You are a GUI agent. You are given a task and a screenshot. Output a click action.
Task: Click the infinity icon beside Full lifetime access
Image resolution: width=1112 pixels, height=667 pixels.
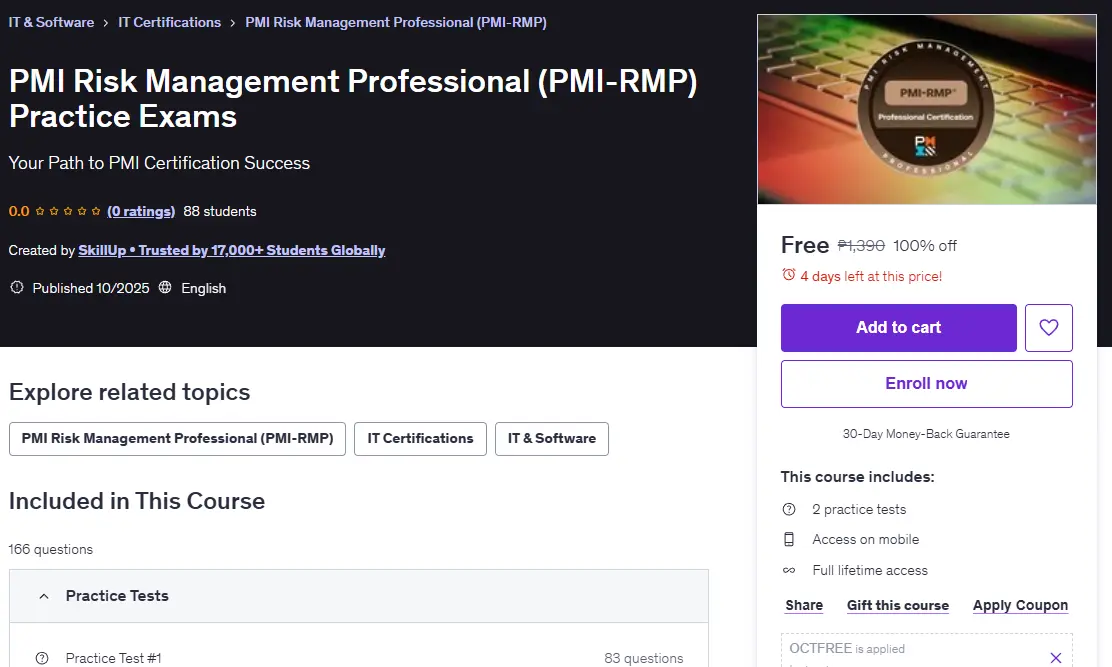click(x=789, y=570)
